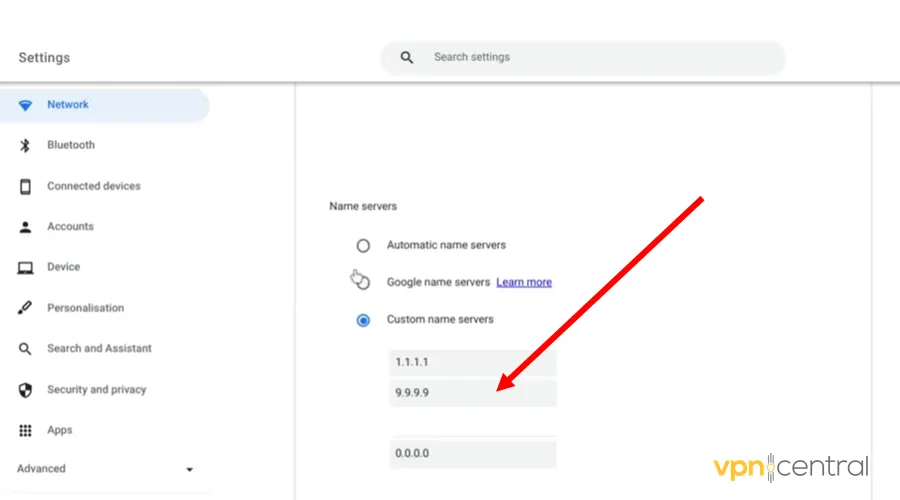Viewport: 900px width, 500px height.
Task: Expand the Advanced section arrow
Action: tap(189, 470)
